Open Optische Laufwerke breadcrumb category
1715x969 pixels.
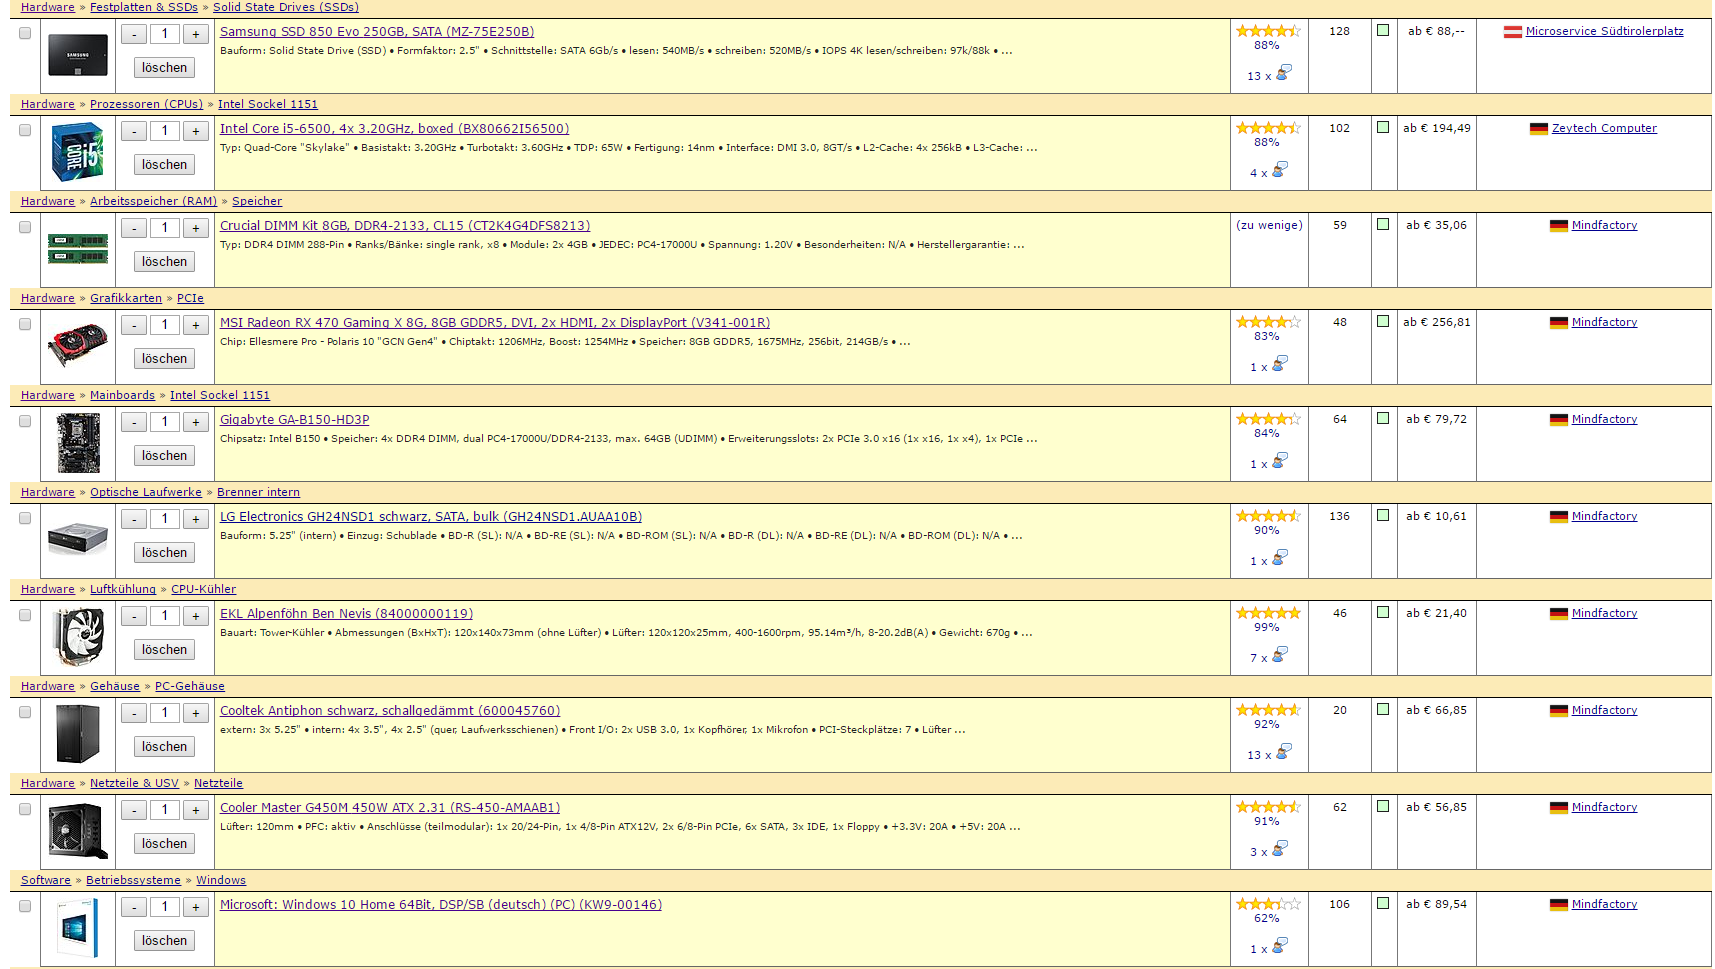[x=146, y=492]
